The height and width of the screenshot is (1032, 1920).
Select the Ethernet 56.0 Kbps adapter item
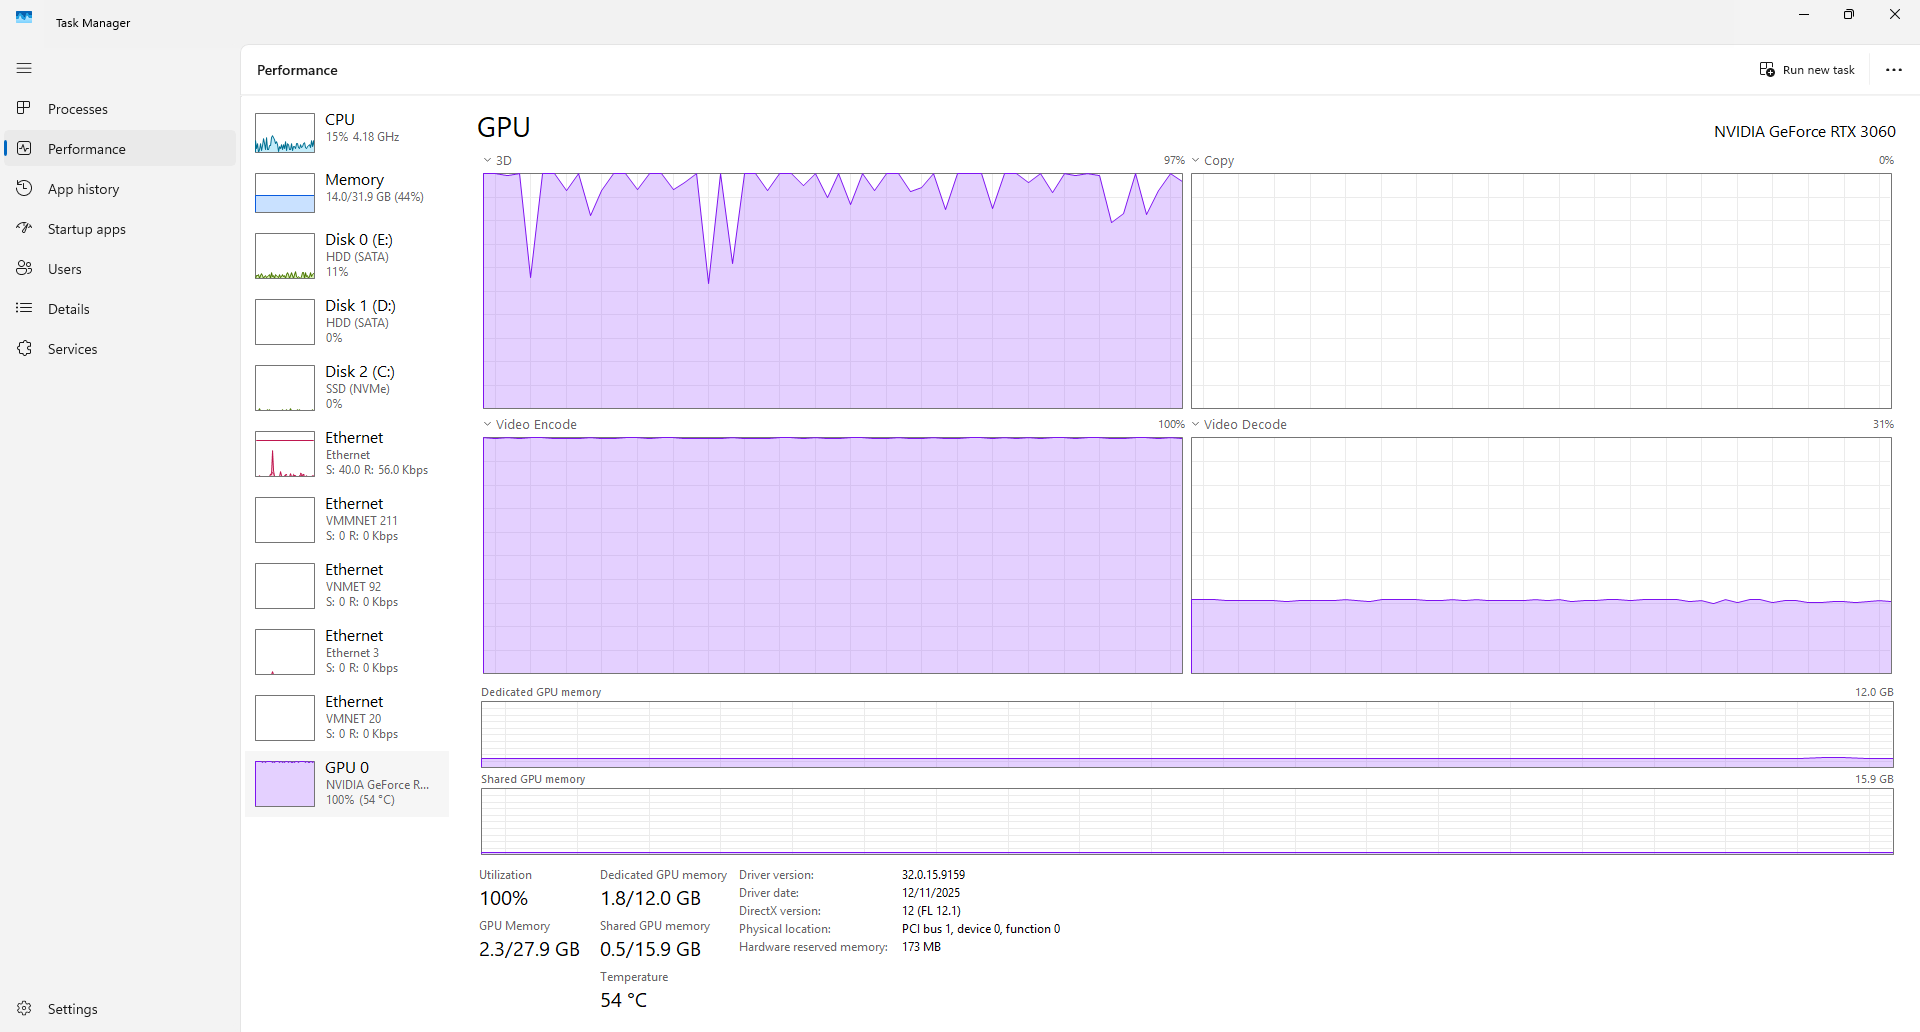pyautogui.click(x=347, y=454)
